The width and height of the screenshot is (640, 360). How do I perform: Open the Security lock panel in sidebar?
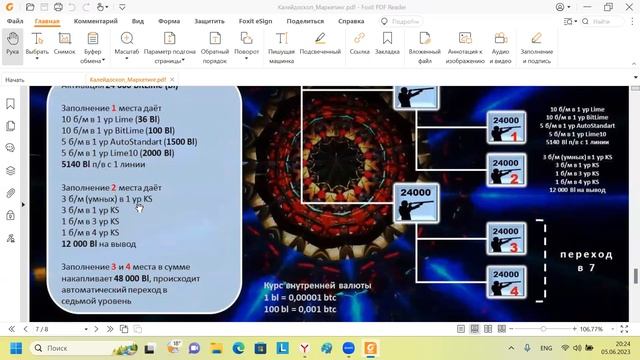[11, 215]
